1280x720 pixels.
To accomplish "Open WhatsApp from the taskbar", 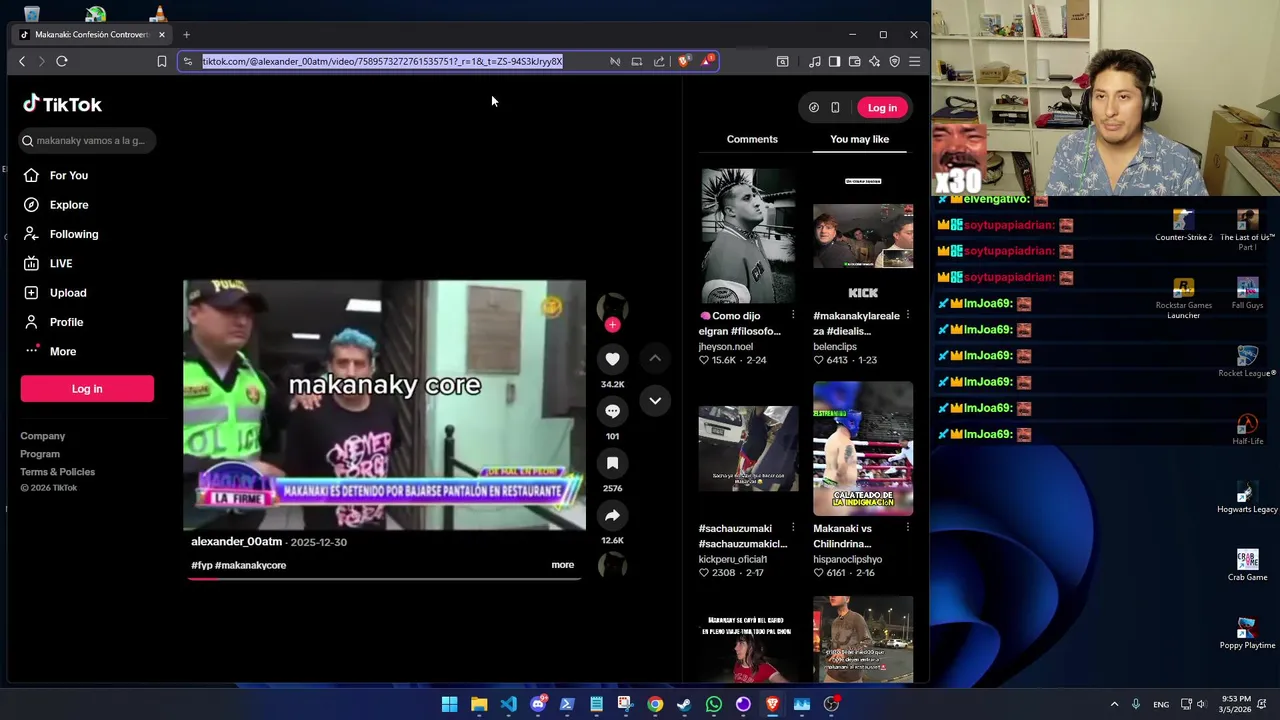I will 713,704.
